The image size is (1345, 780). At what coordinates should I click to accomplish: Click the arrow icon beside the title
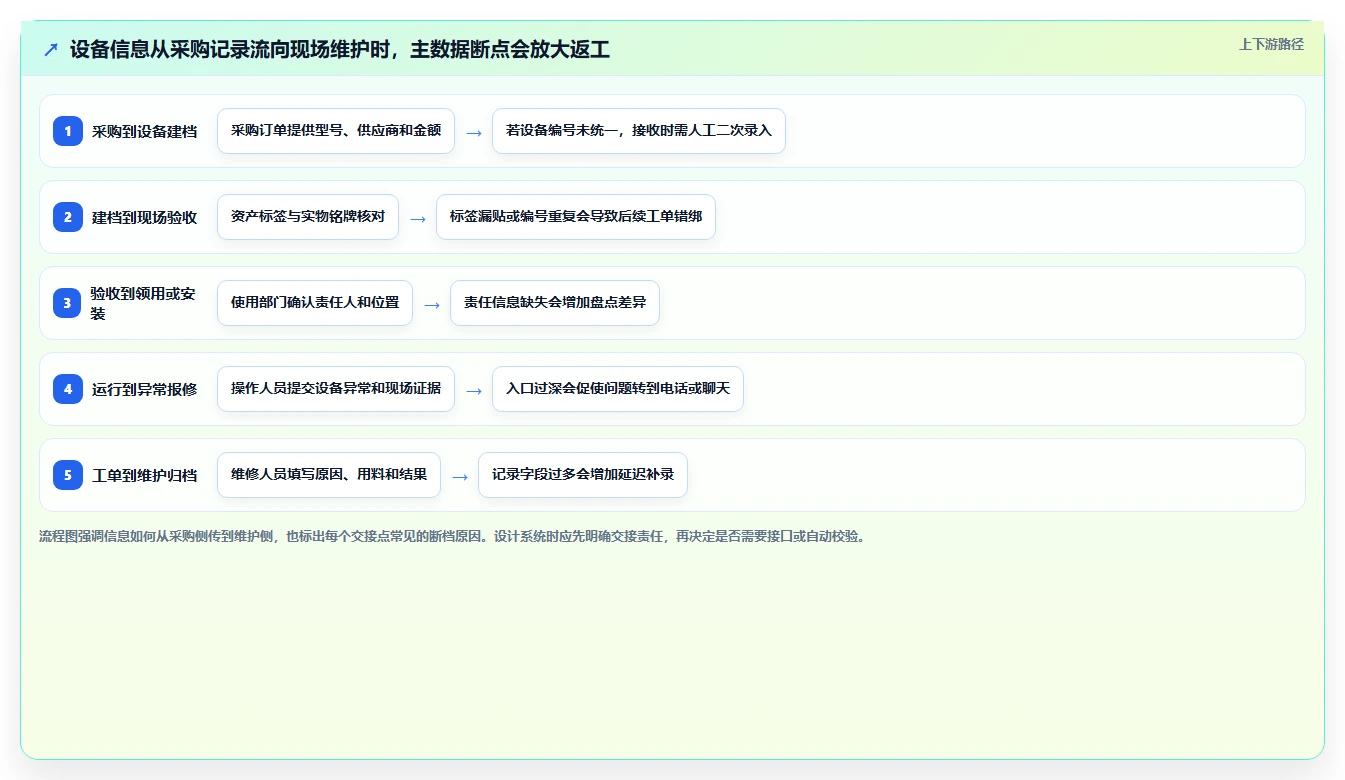[50, 49]
